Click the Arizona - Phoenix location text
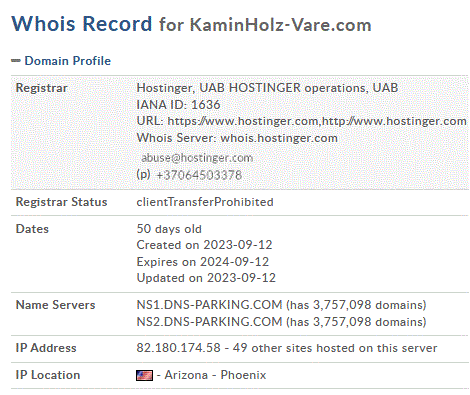The width and height of the screenshot is (470, 395). [215, 375]
